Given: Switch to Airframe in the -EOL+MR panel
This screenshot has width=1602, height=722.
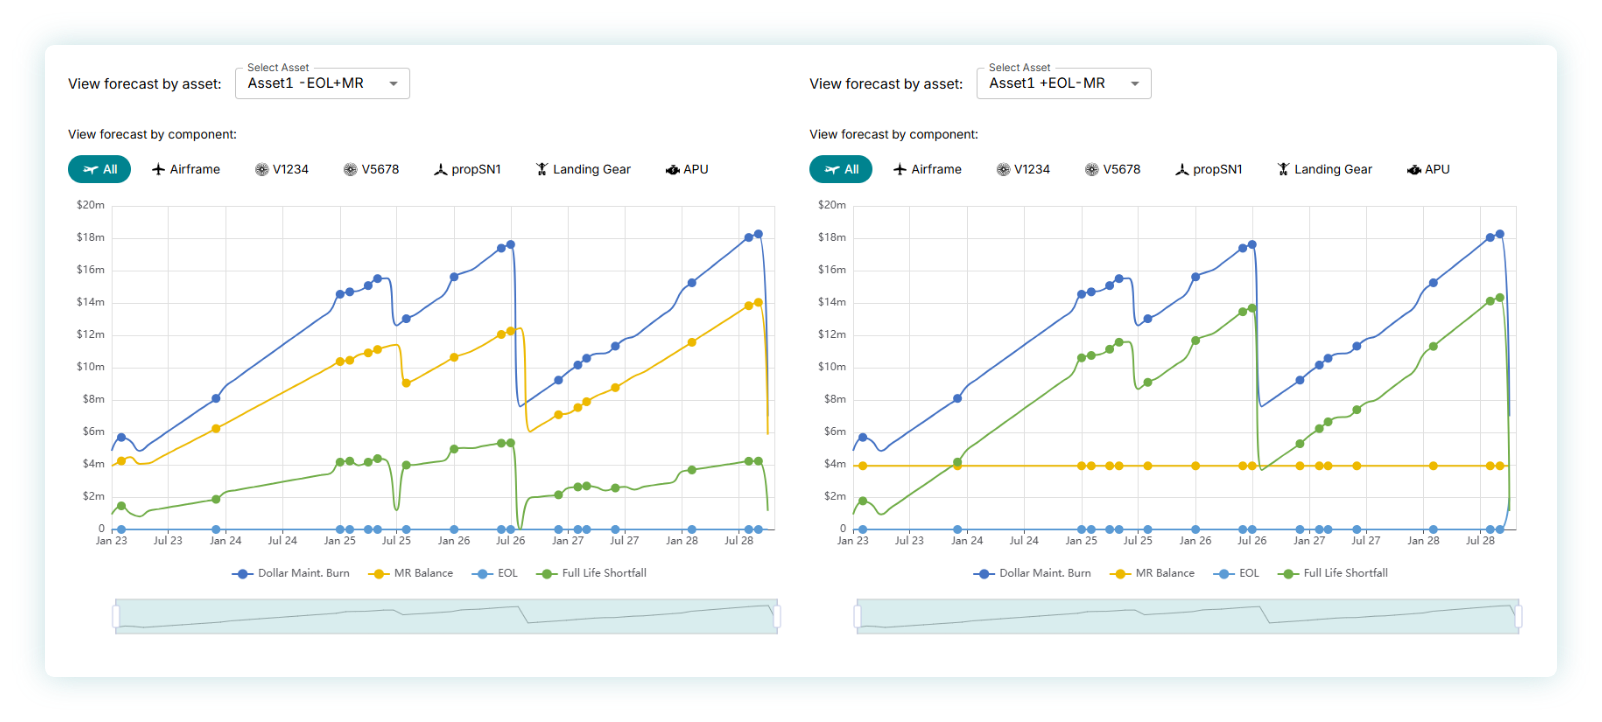Looking at the screenshot, I should coord(186,169).
